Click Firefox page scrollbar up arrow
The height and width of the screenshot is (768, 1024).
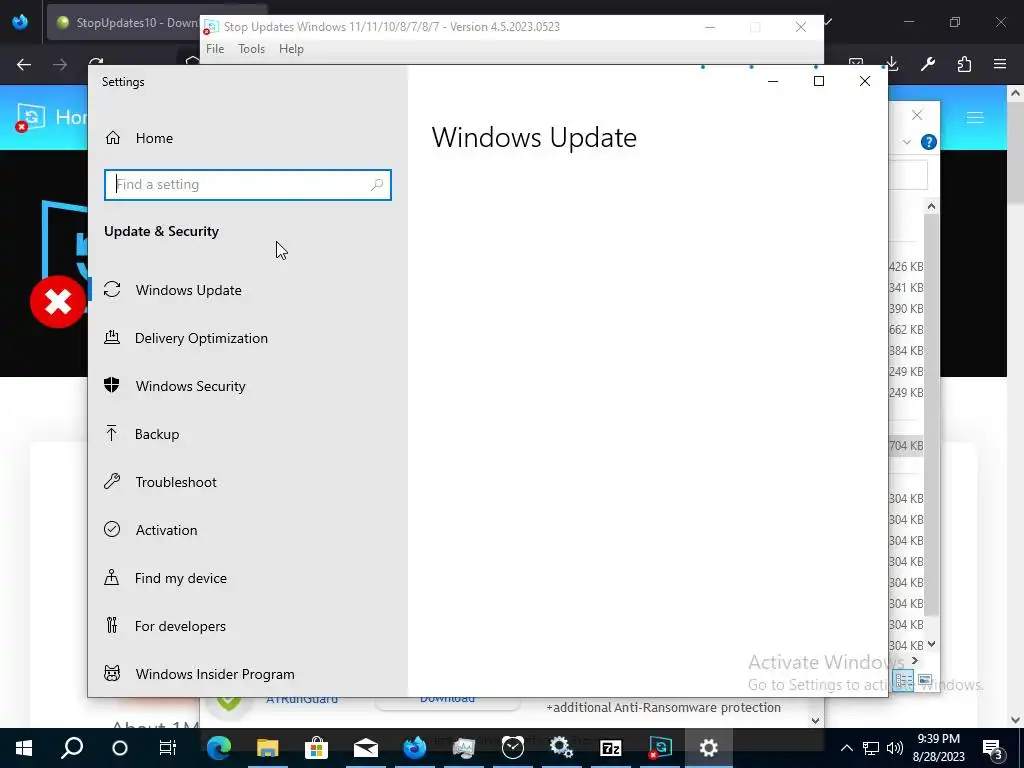tap(1016, 93)
